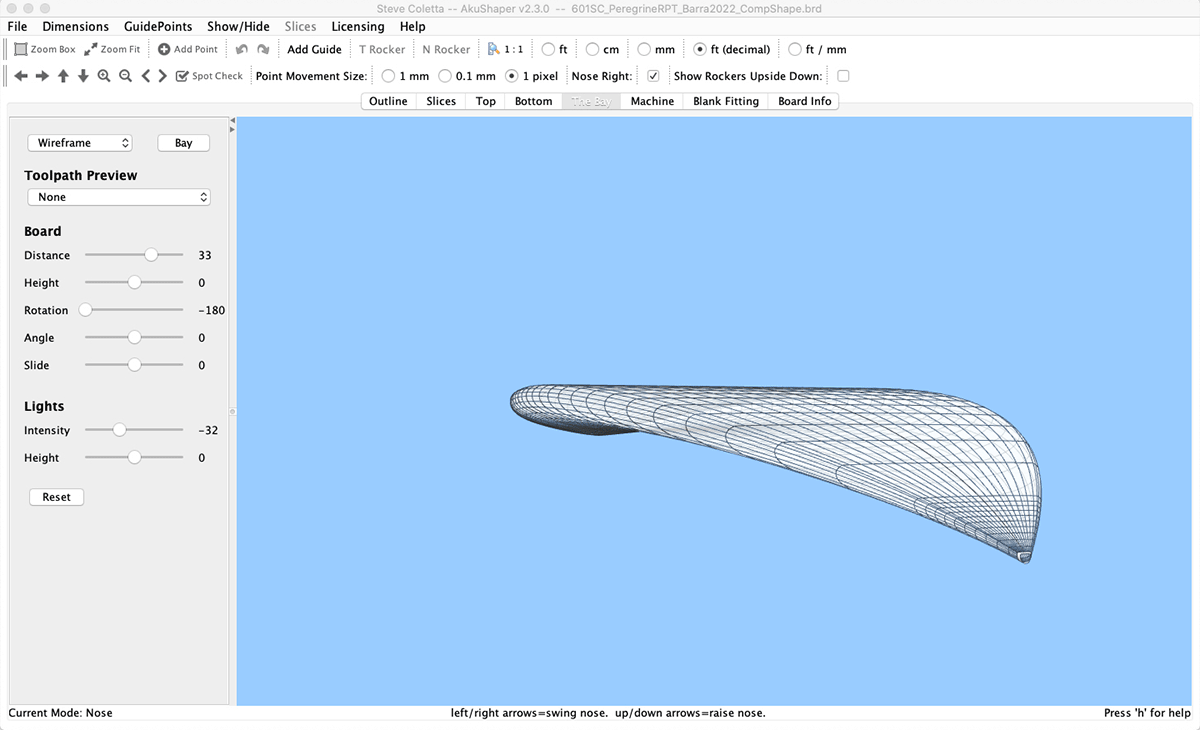Collapse the side panel with the top divider arrow
The height and width of the screenshot is (730, 1200).
pyautogui.click(x=232, y=121)
